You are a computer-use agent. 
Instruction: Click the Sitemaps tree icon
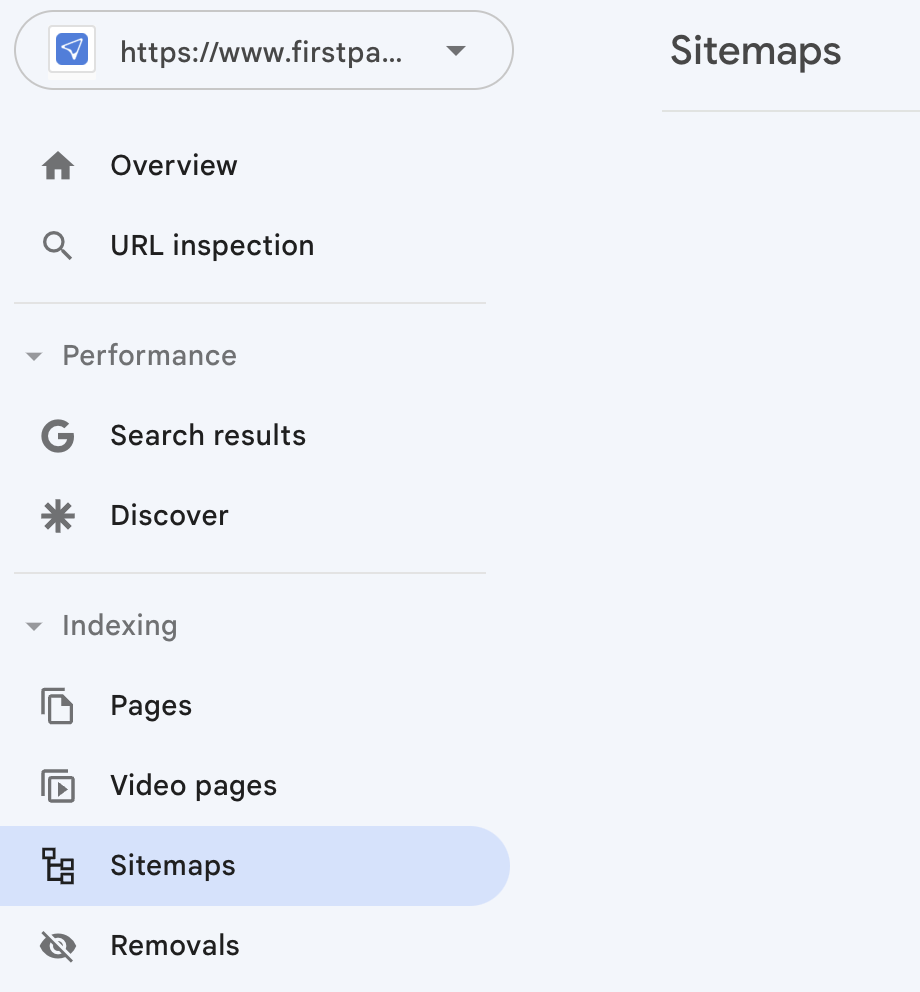point(58,866)
